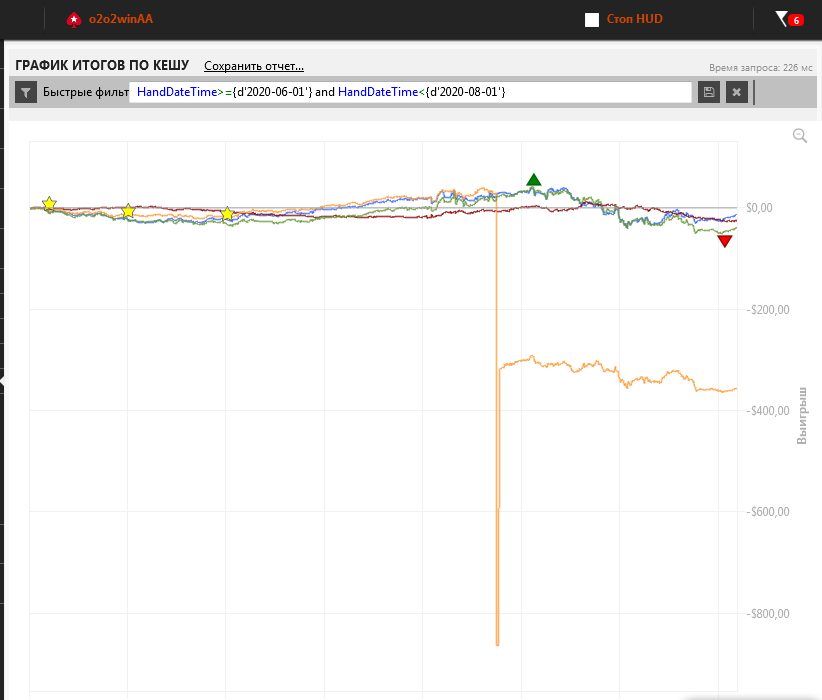Click the 'Стоп HUD' label
This screenshot has width=822, height=700.
[x=634, y=19]
